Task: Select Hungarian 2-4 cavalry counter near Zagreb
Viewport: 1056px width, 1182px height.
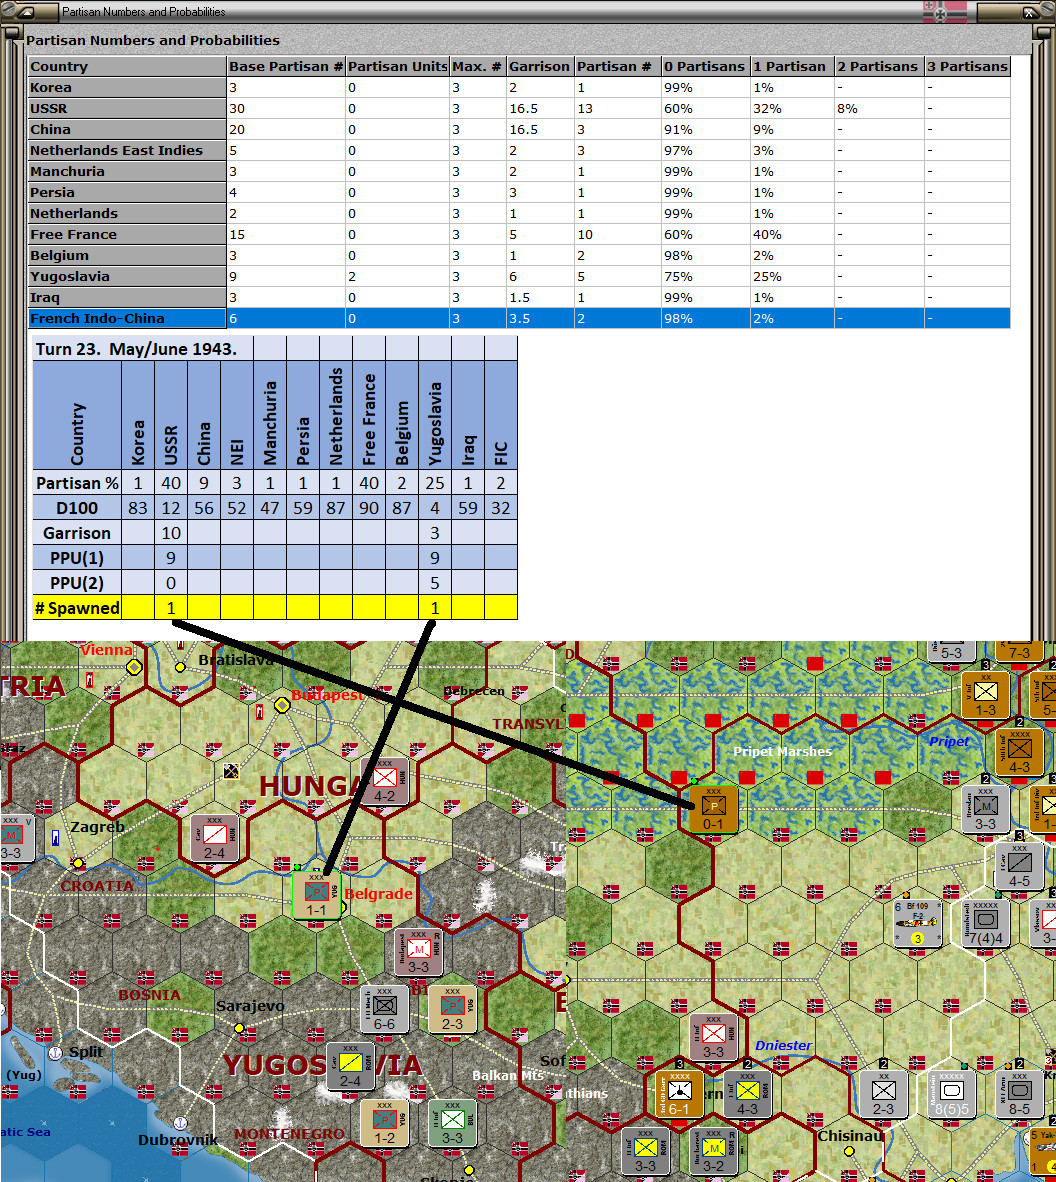Action: click(214, 838)
